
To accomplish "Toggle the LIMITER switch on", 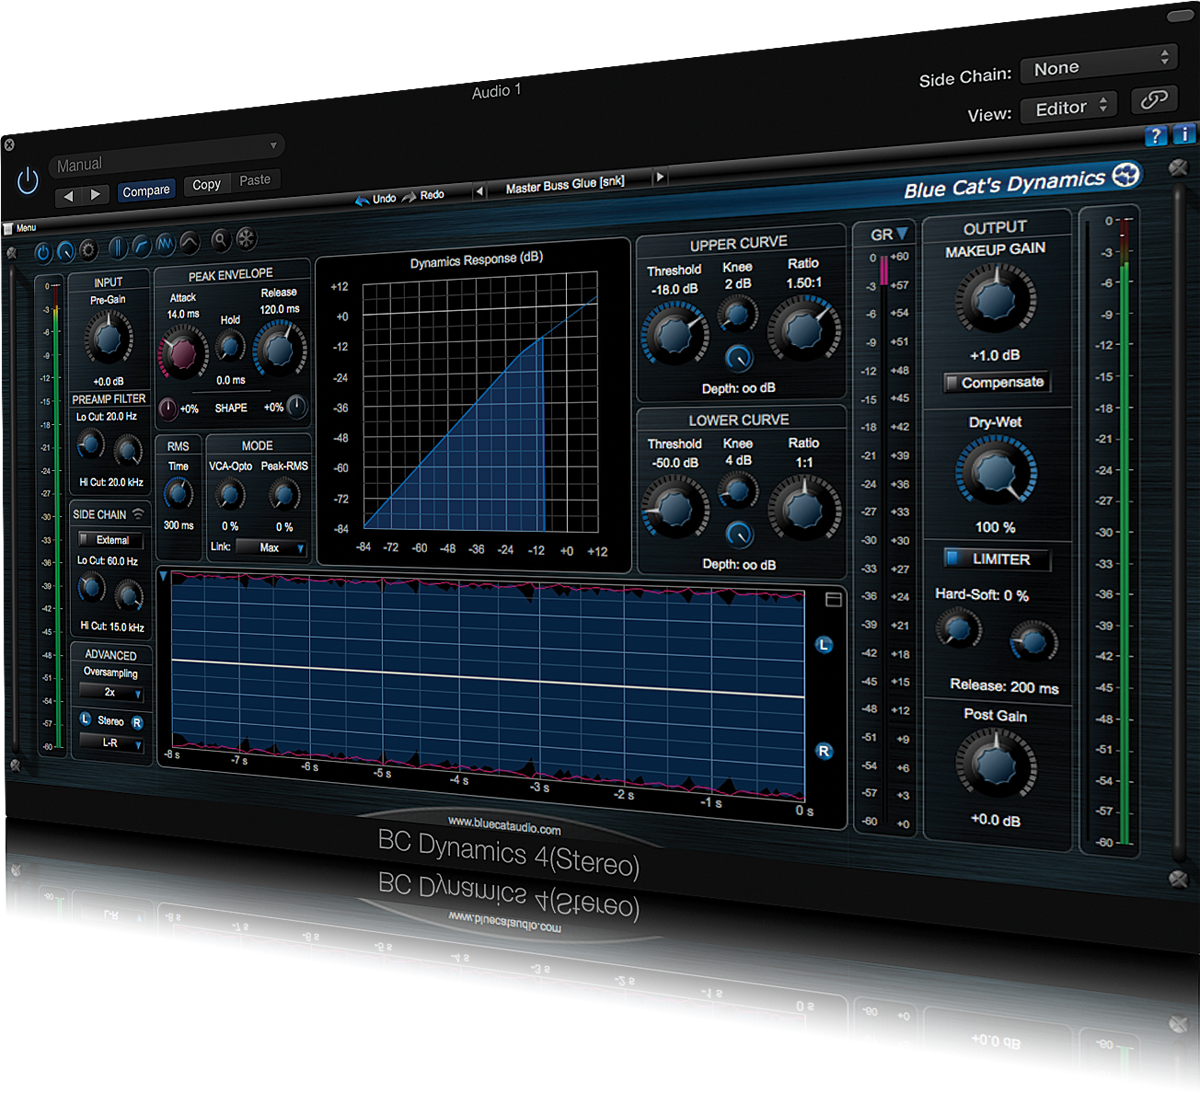I will 953,558.
